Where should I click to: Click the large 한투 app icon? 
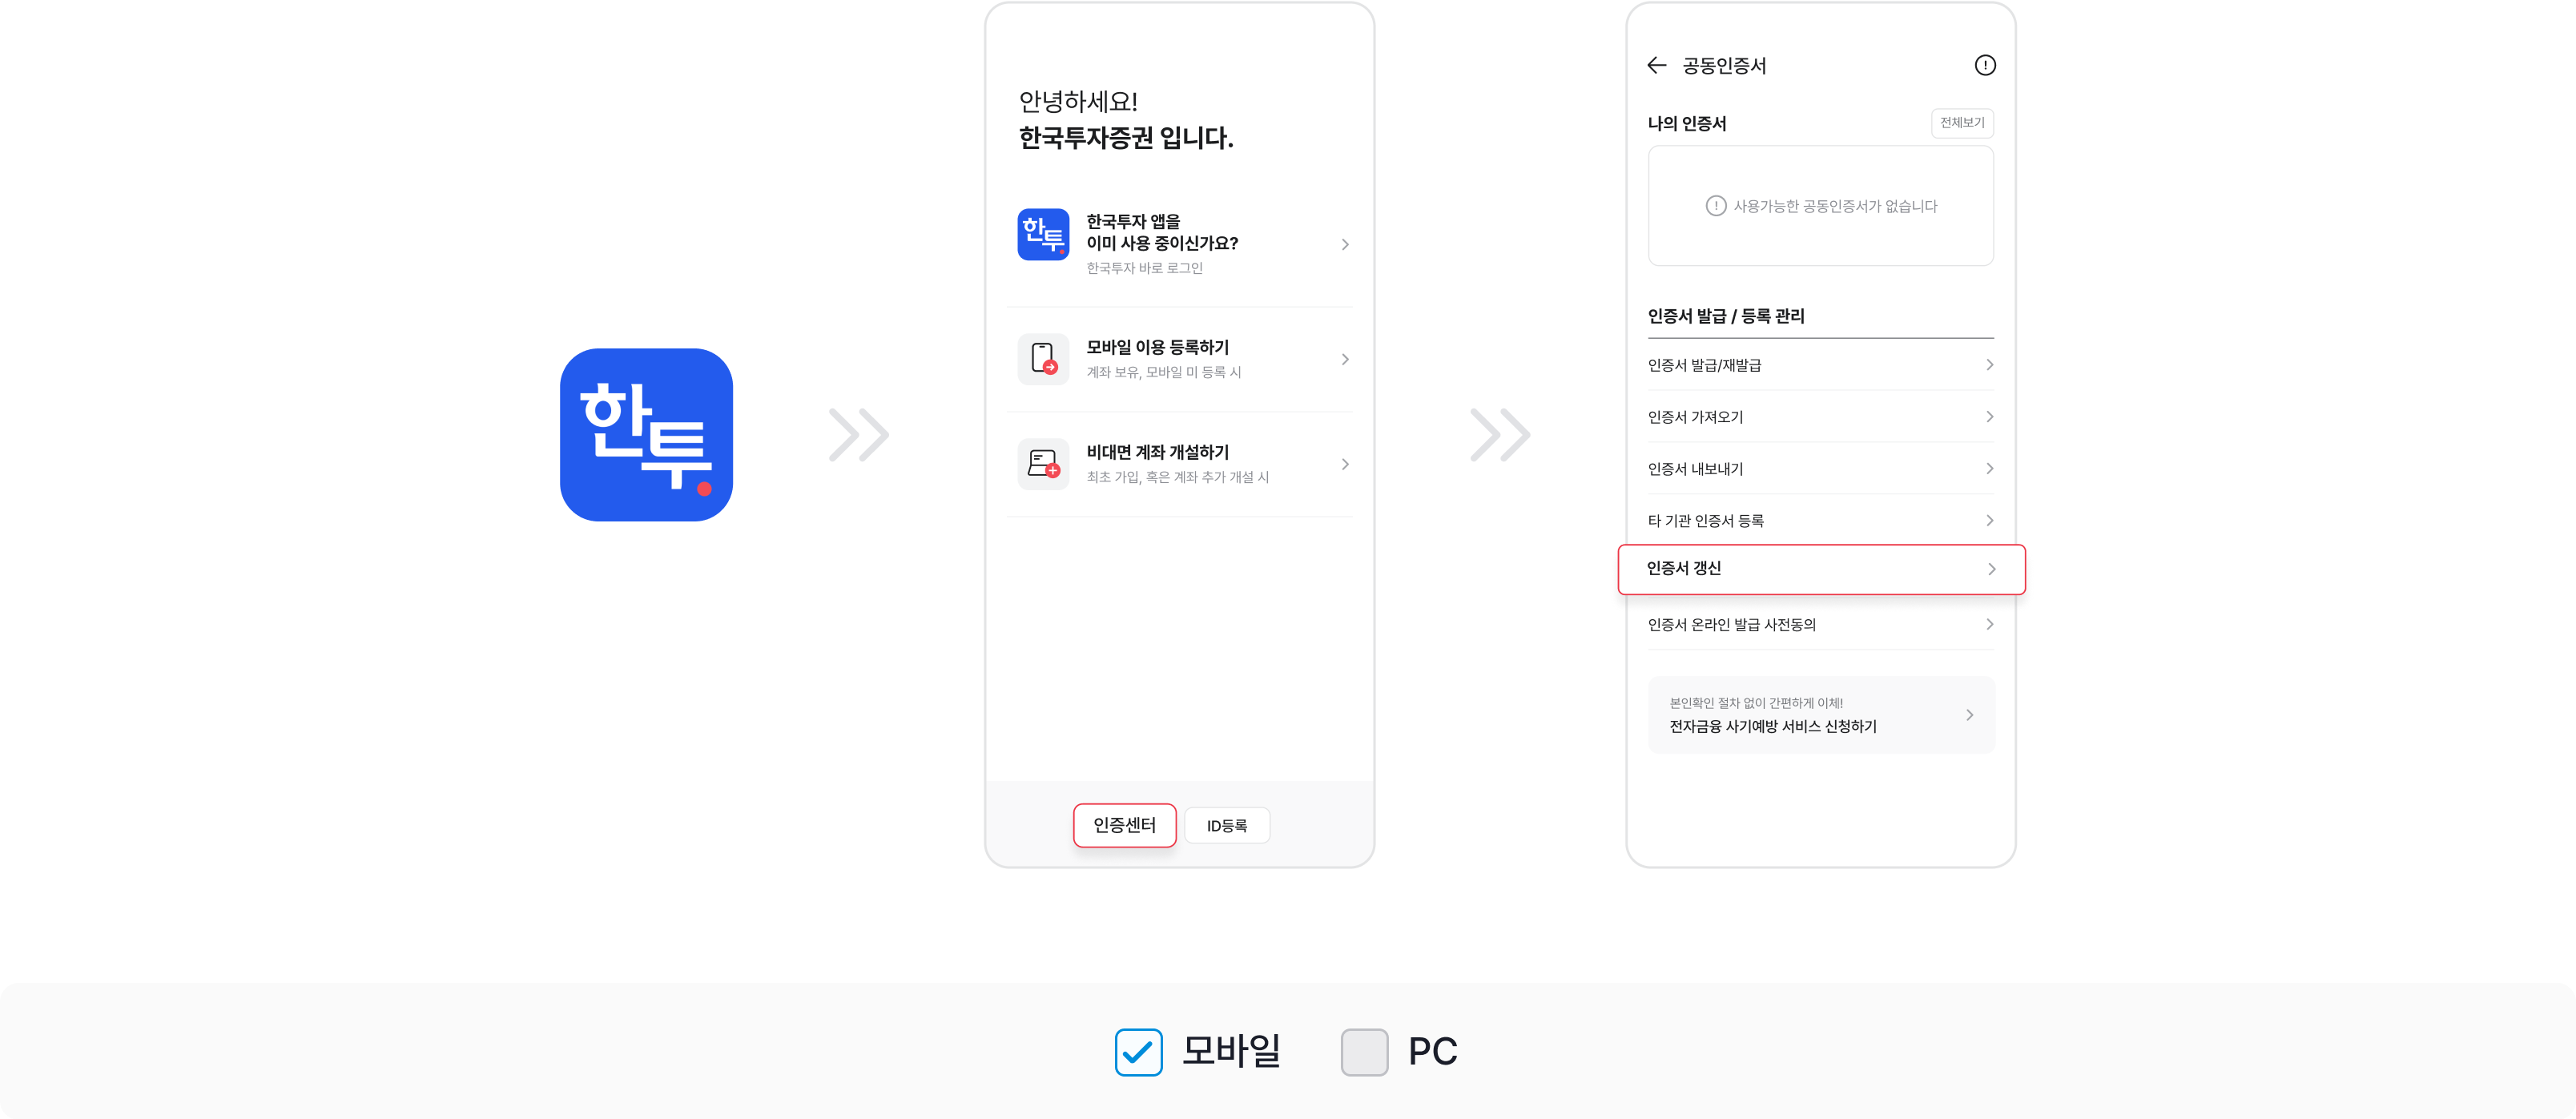click(x=646, y=434)
